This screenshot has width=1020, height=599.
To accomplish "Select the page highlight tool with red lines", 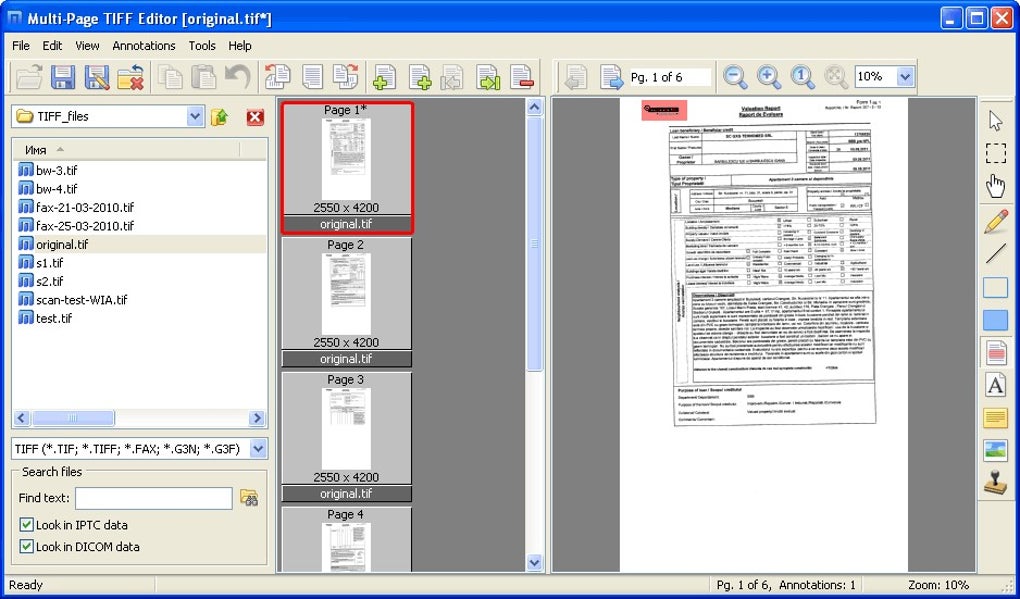I will pos(995,353).
